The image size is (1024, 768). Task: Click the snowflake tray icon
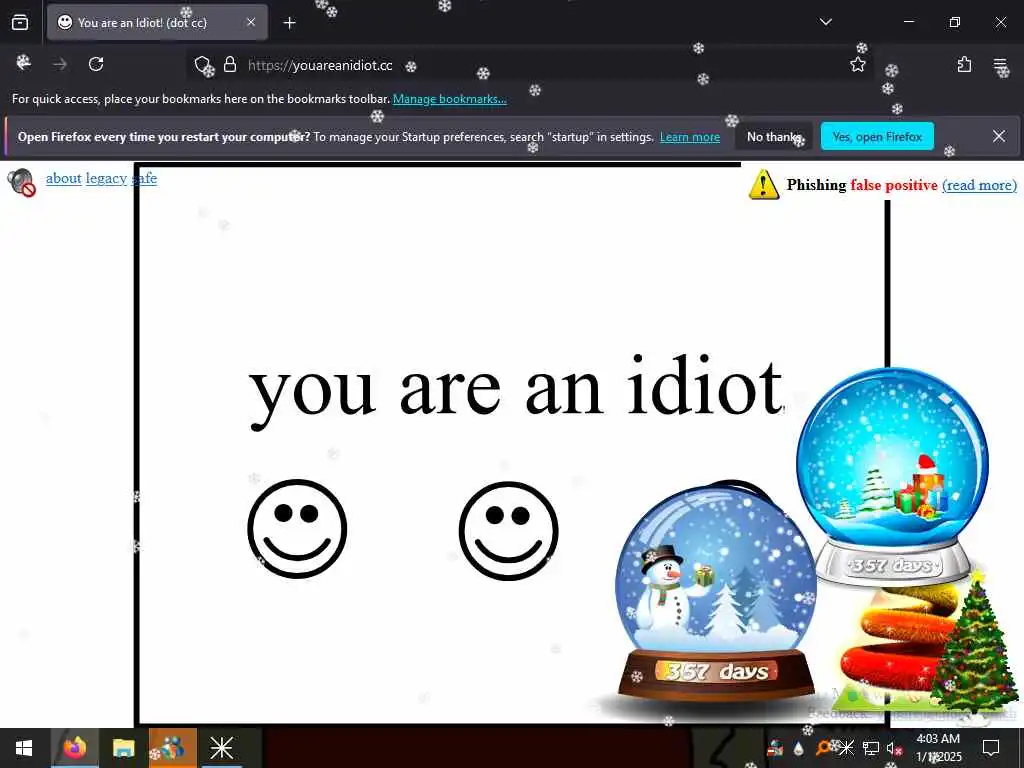pyautogui.click(x=846, y=748)
